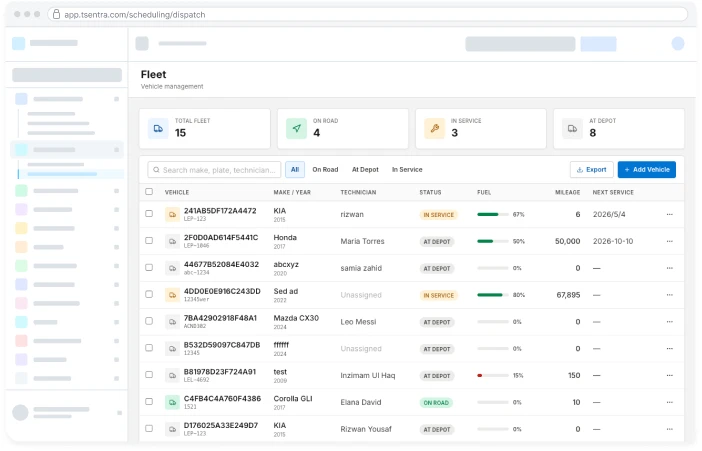
Task: Click mileage value 67,895
Action: click(x=568, y=295)
